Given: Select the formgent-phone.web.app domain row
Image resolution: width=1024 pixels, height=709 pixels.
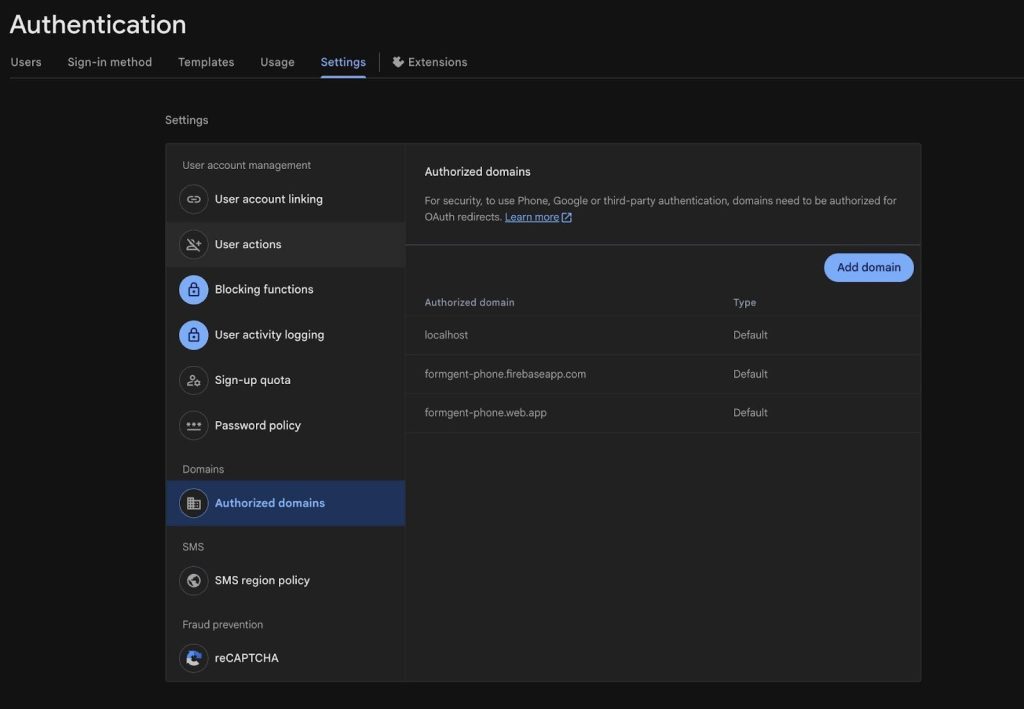Looking at the screenshot, I should point(663,413).
